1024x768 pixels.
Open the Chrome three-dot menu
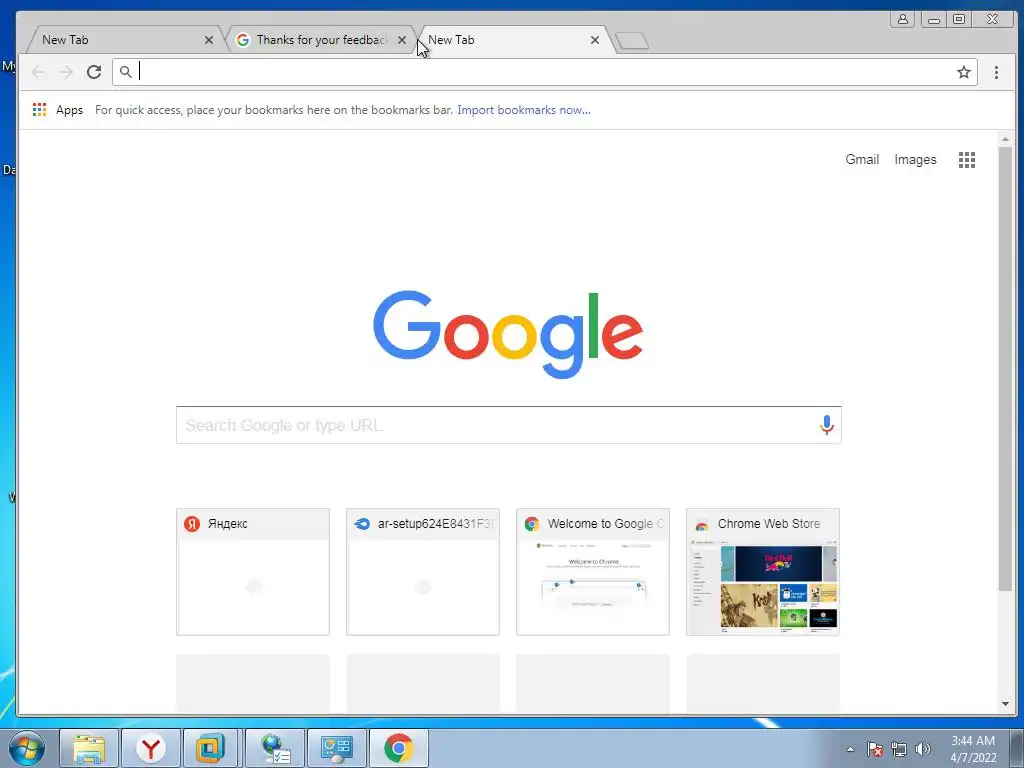[996, 72]
